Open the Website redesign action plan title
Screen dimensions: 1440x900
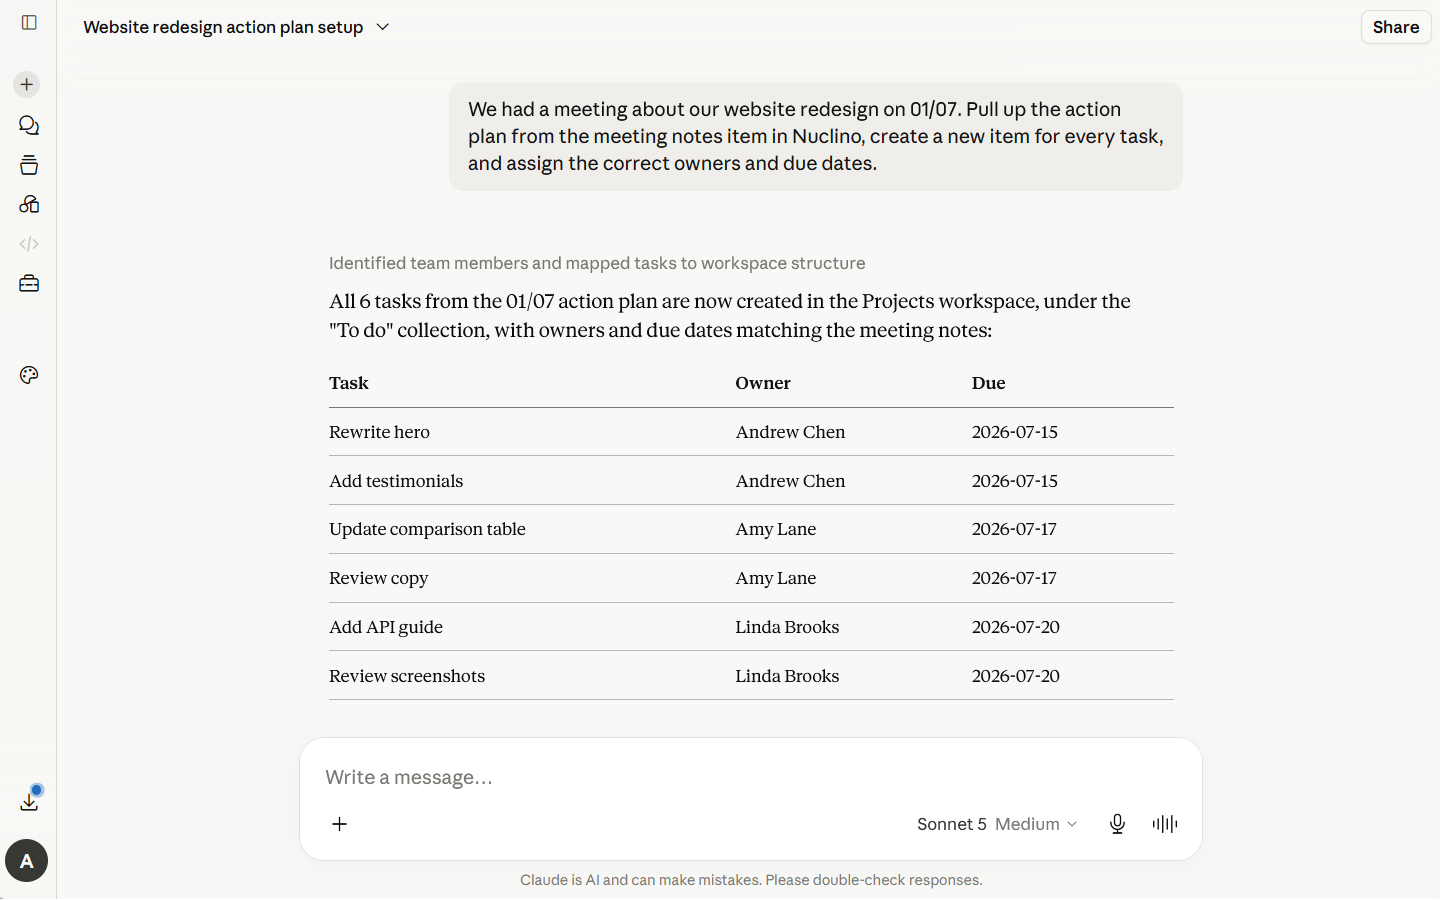(223, 27)
